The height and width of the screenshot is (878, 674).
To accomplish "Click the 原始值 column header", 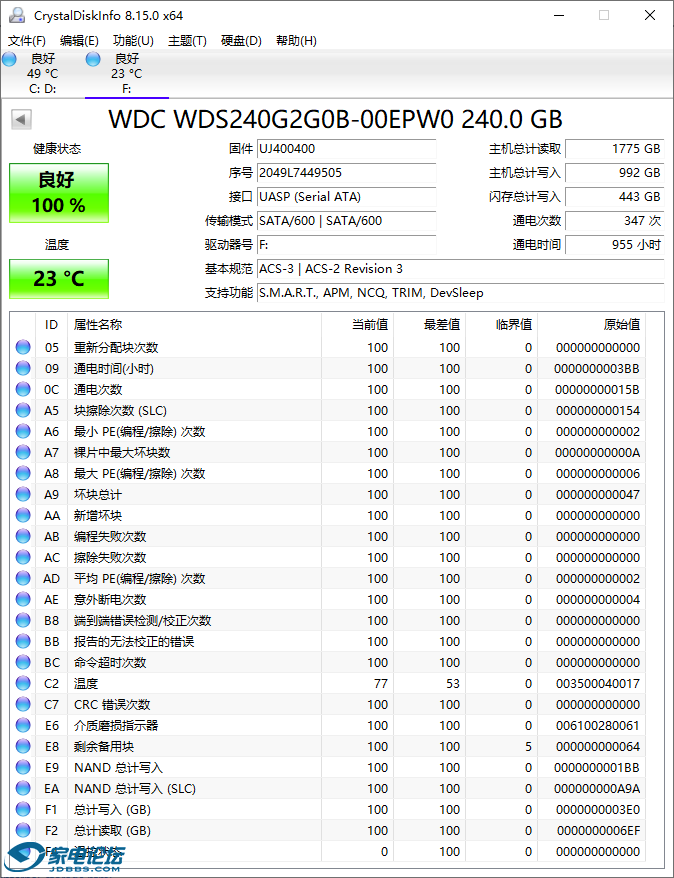I will [x=592, y=325].
